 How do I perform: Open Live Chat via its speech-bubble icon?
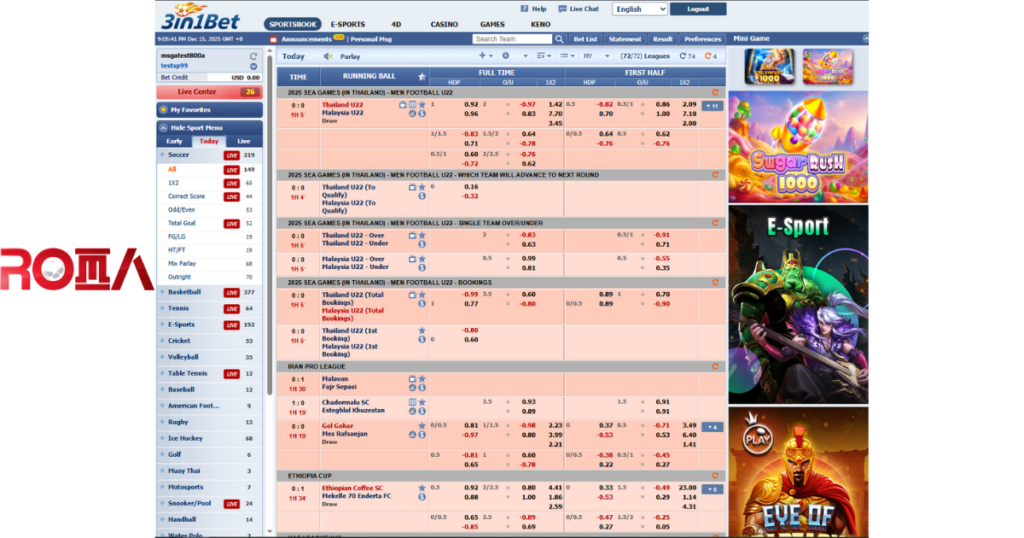coord(562,8)
